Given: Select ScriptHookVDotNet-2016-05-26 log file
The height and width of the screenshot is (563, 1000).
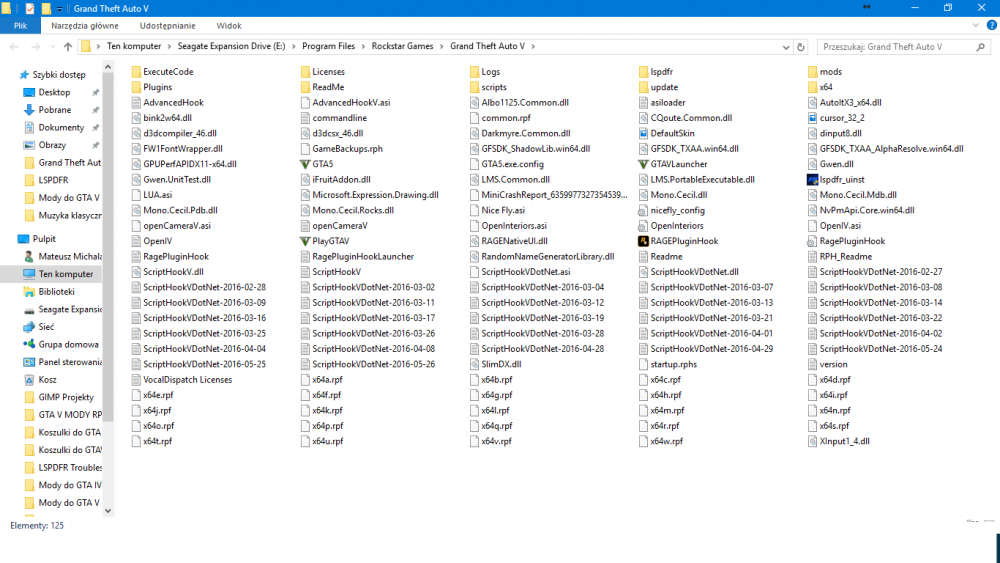Looking at the screenshot, I should [x=368, y=364].
